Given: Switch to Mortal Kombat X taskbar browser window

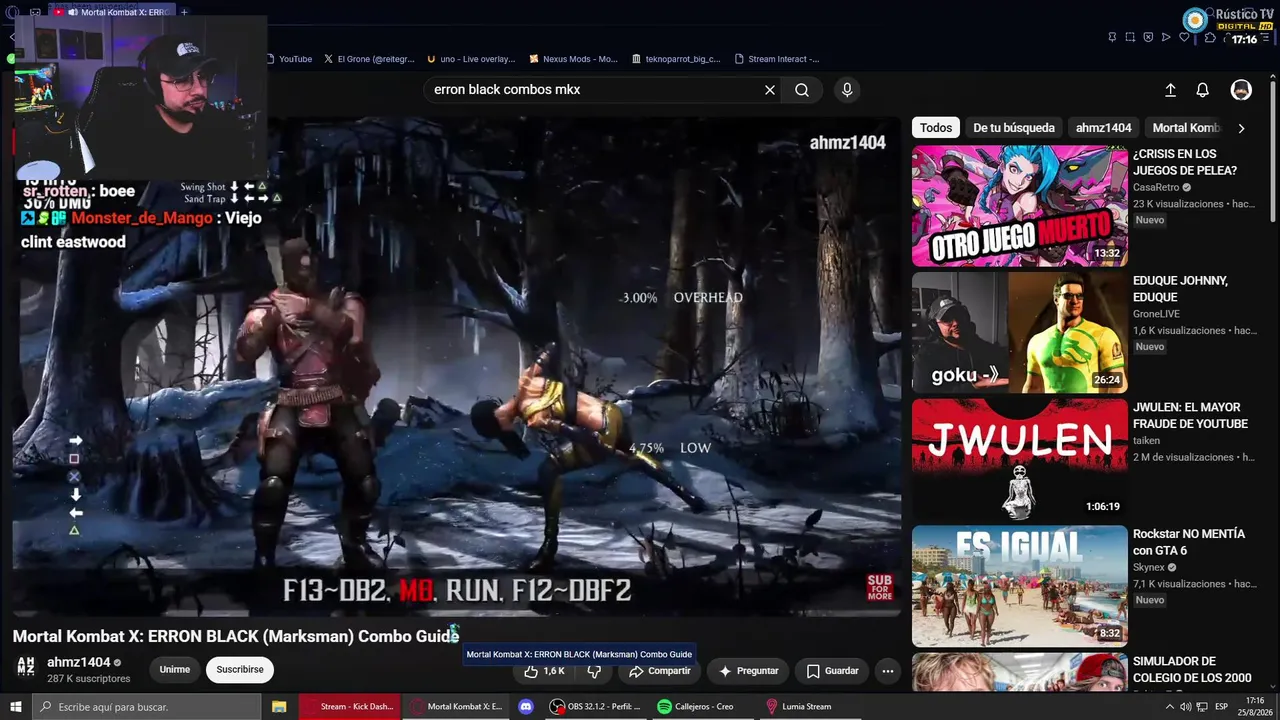Looking at the screenshot, I should pyautogui.click(x=457, y=707).
